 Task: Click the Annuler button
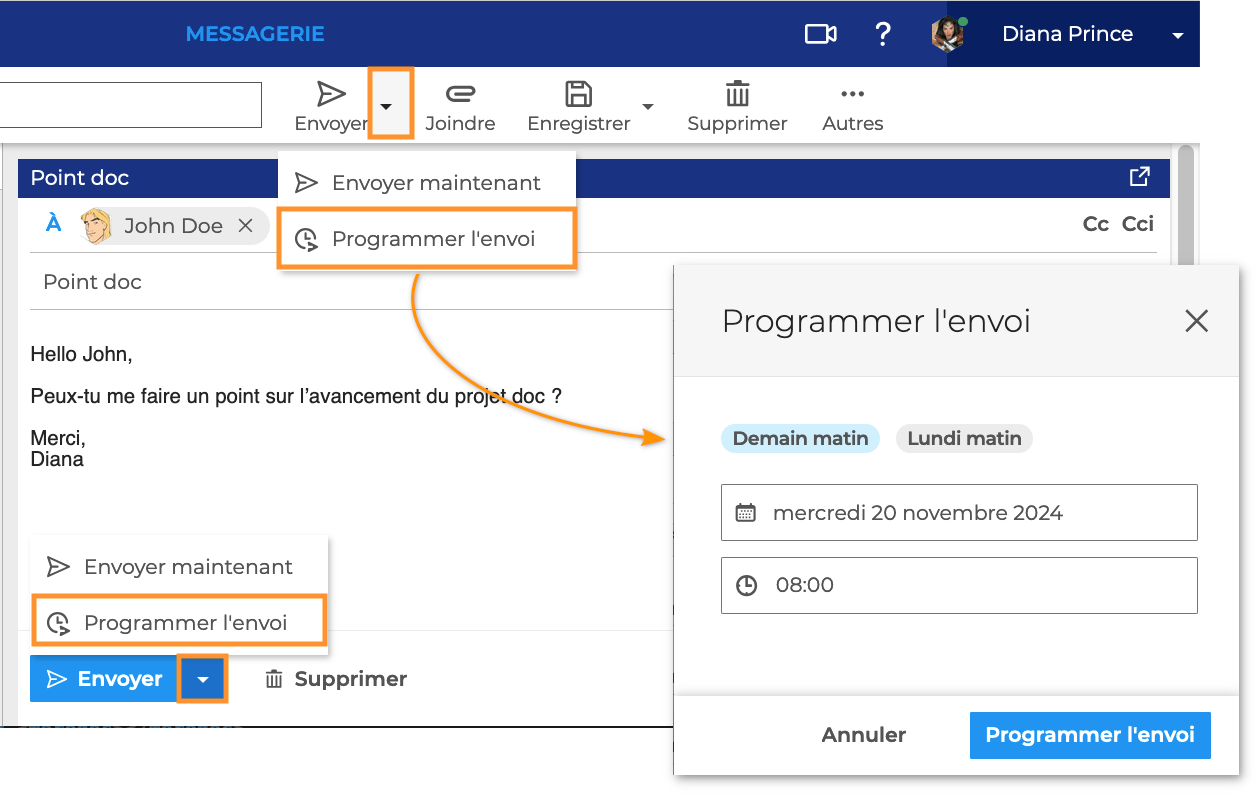coord(863,735)
